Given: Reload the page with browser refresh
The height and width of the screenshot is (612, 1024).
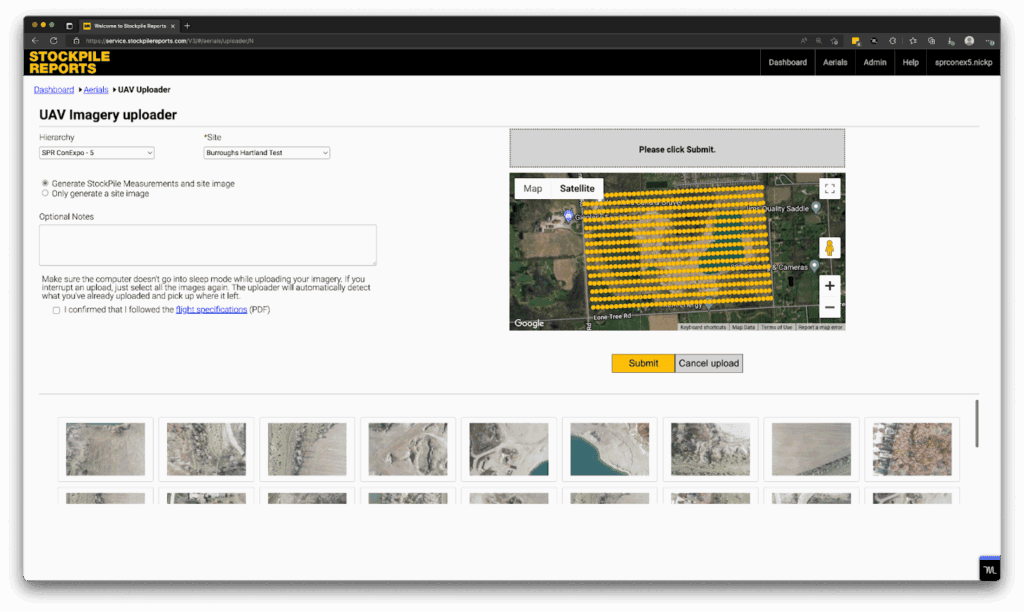Looking at the screenshot, I should (54, 41).
